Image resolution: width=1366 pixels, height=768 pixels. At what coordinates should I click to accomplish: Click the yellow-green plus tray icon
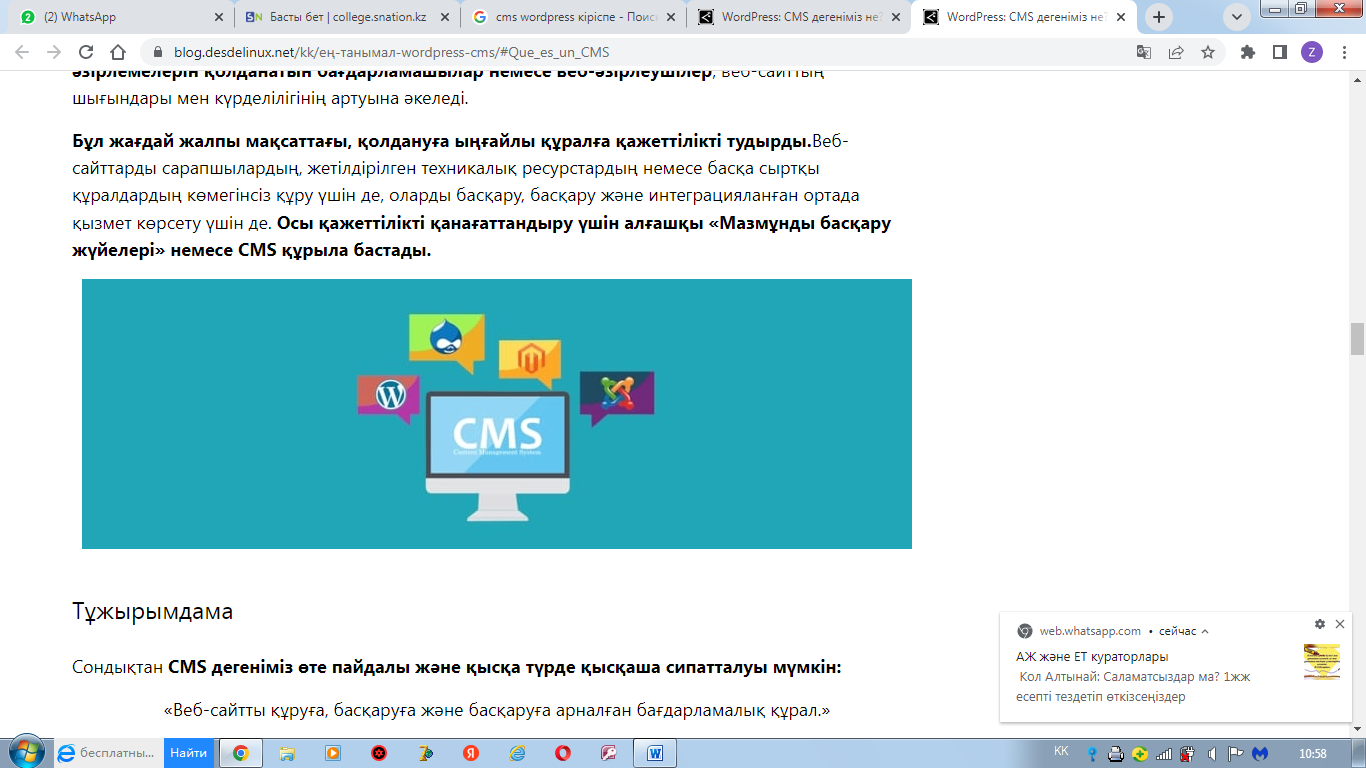pos(1140,754)
